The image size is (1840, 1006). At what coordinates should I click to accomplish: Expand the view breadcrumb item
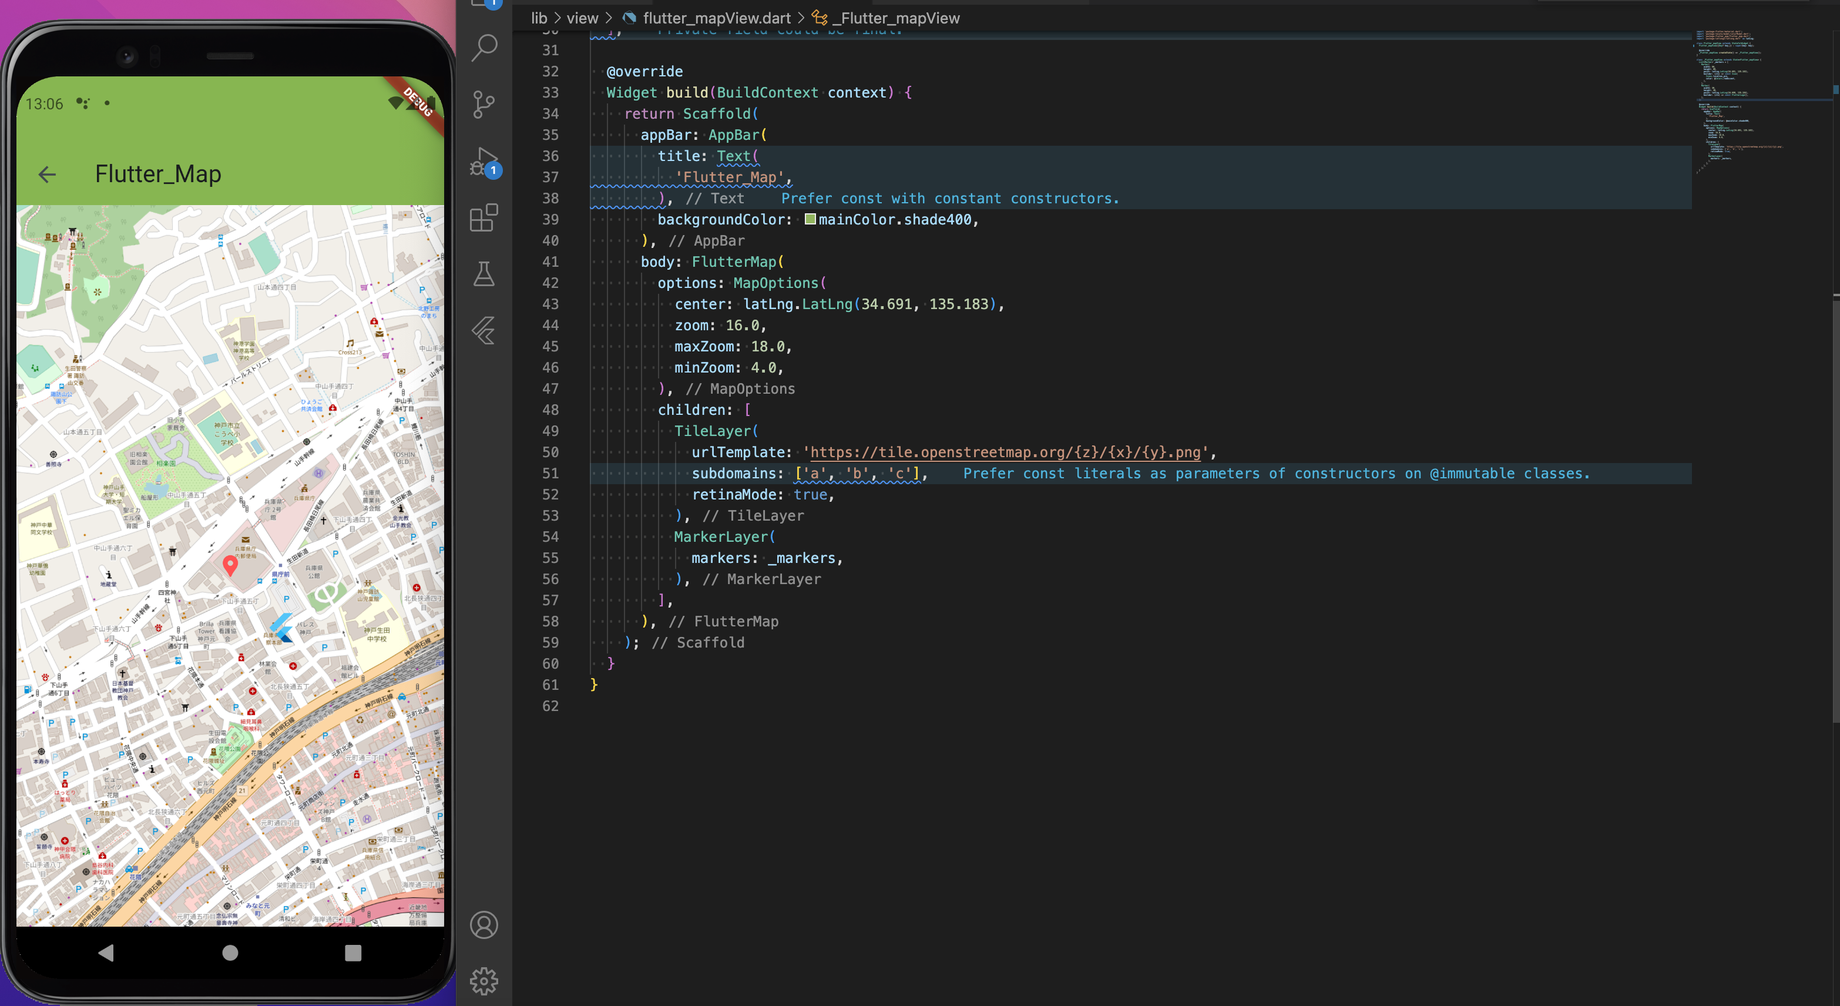(x=583, y=17)
